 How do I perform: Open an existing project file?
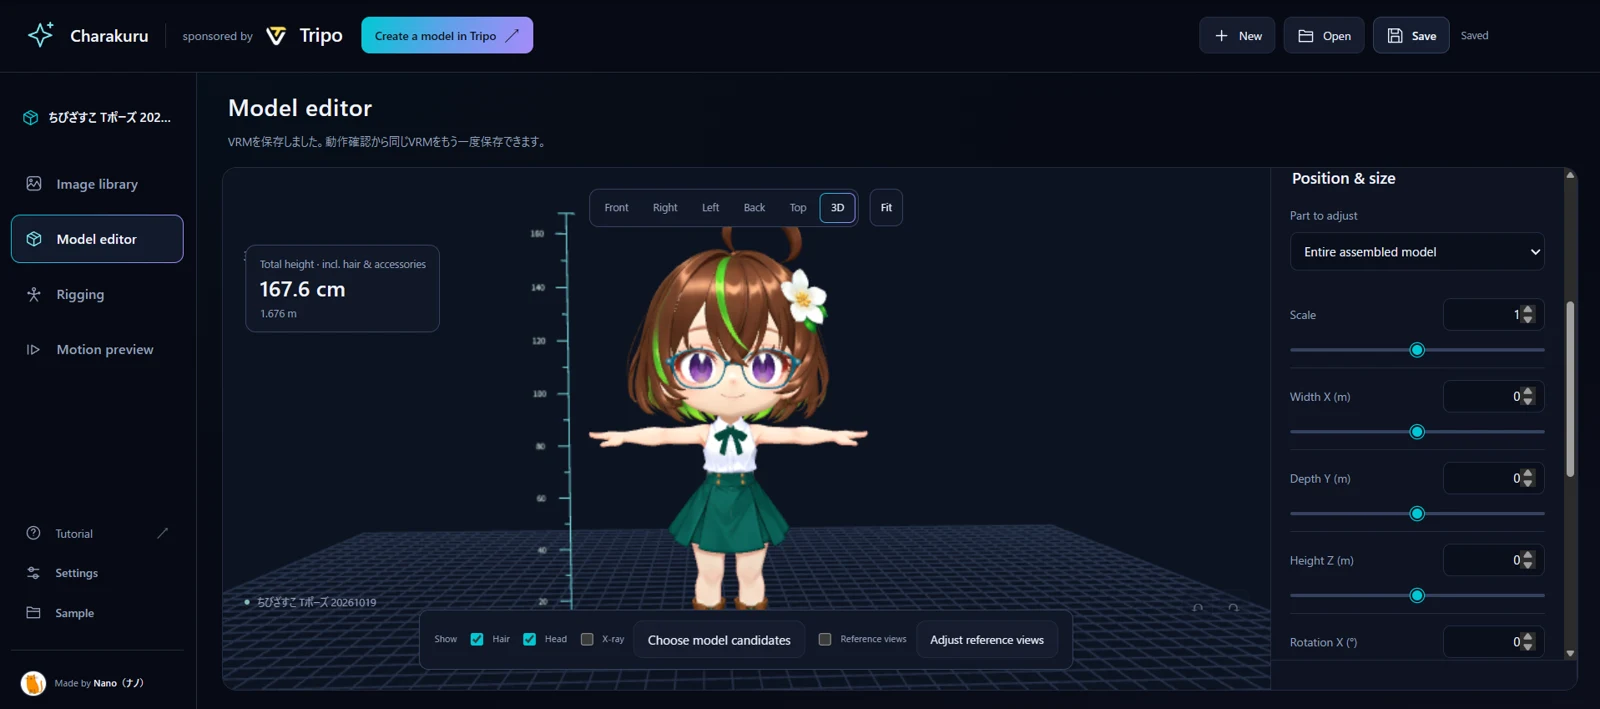pos(1324,35)
